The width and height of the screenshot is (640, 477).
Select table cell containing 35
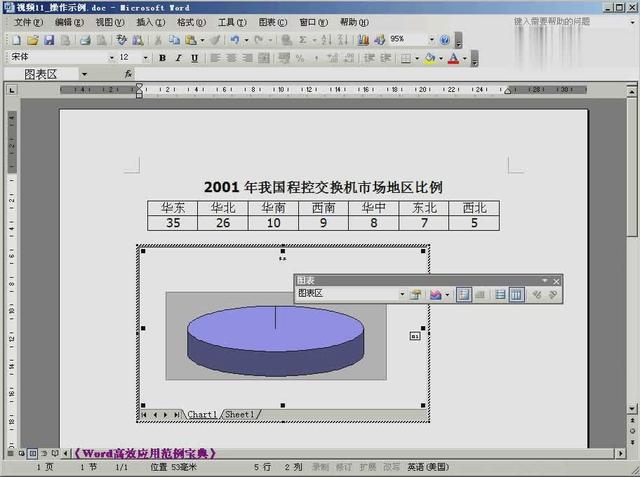[x=173, y=223]
